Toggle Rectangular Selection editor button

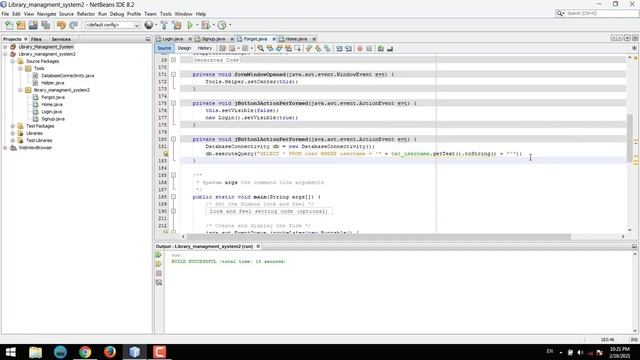[298, 49]
